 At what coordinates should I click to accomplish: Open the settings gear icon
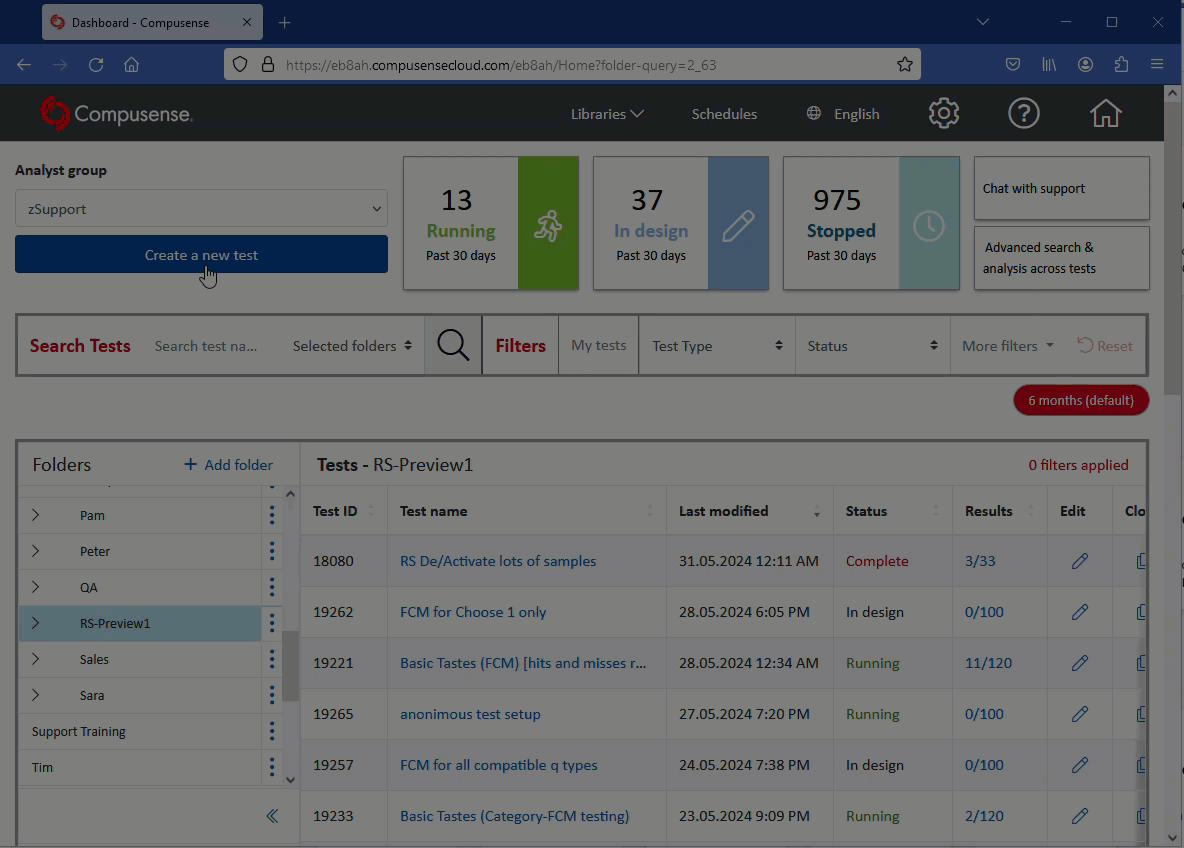click(943, 113)
